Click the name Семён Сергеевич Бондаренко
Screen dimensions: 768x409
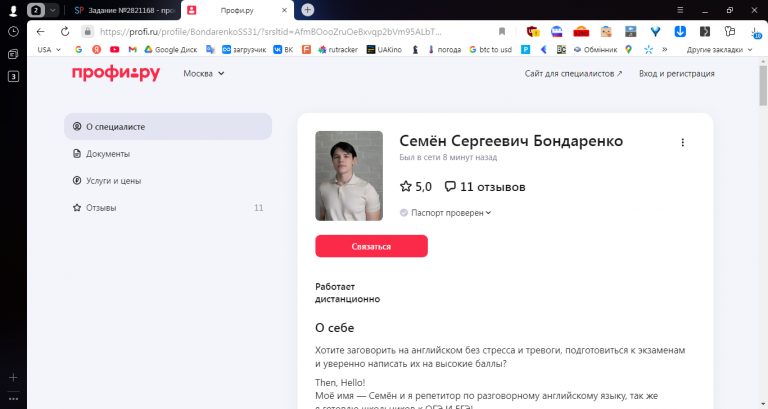click(511, 141)
